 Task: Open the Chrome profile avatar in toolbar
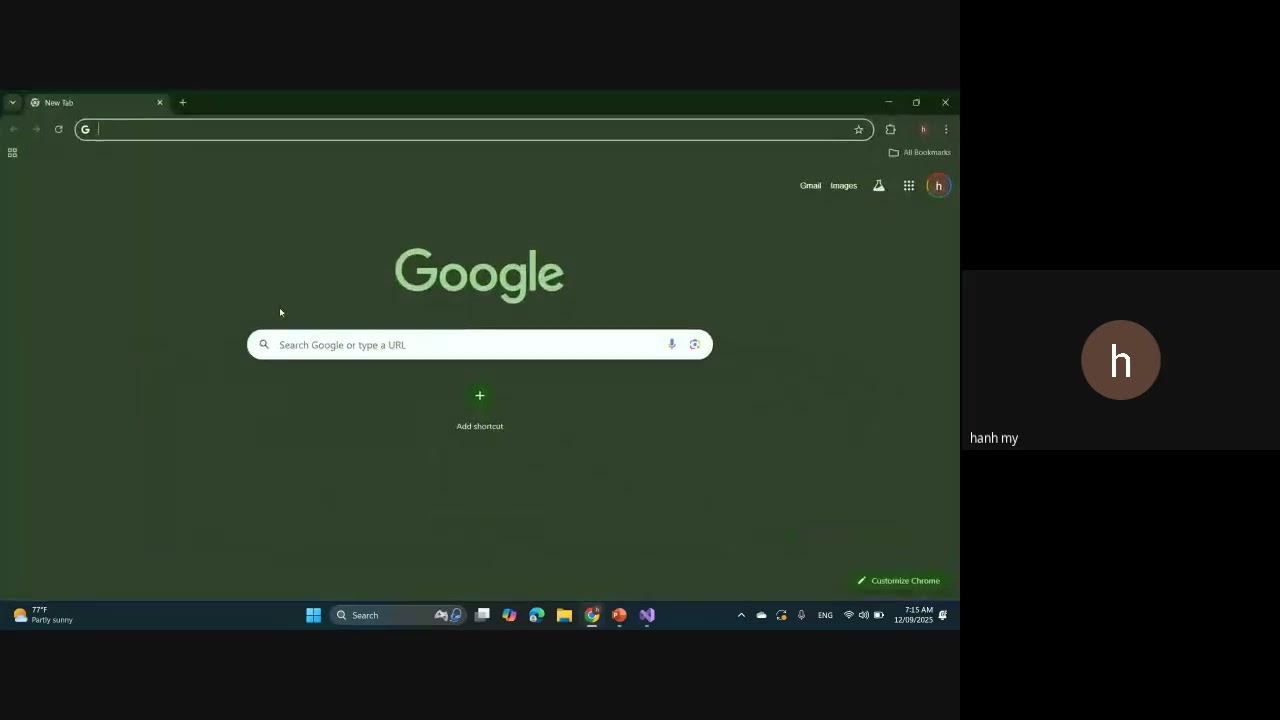(923, 129)
